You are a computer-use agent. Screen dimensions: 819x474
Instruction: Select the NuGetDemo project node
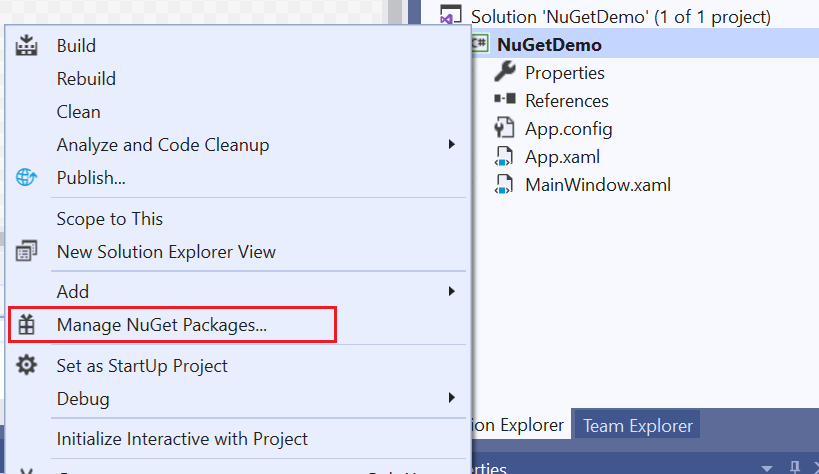[x=549, y=44]
